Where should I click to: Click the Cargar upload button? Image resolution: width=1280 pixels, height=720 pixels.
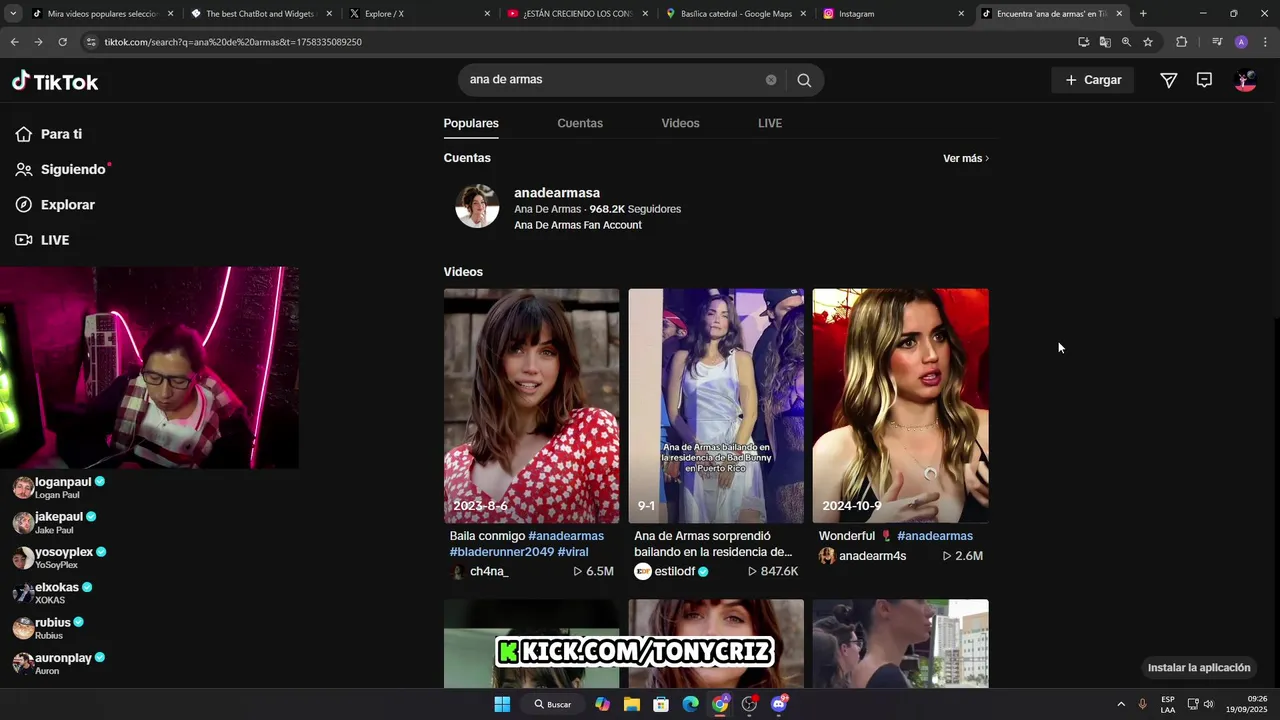tap(1092, 80)
